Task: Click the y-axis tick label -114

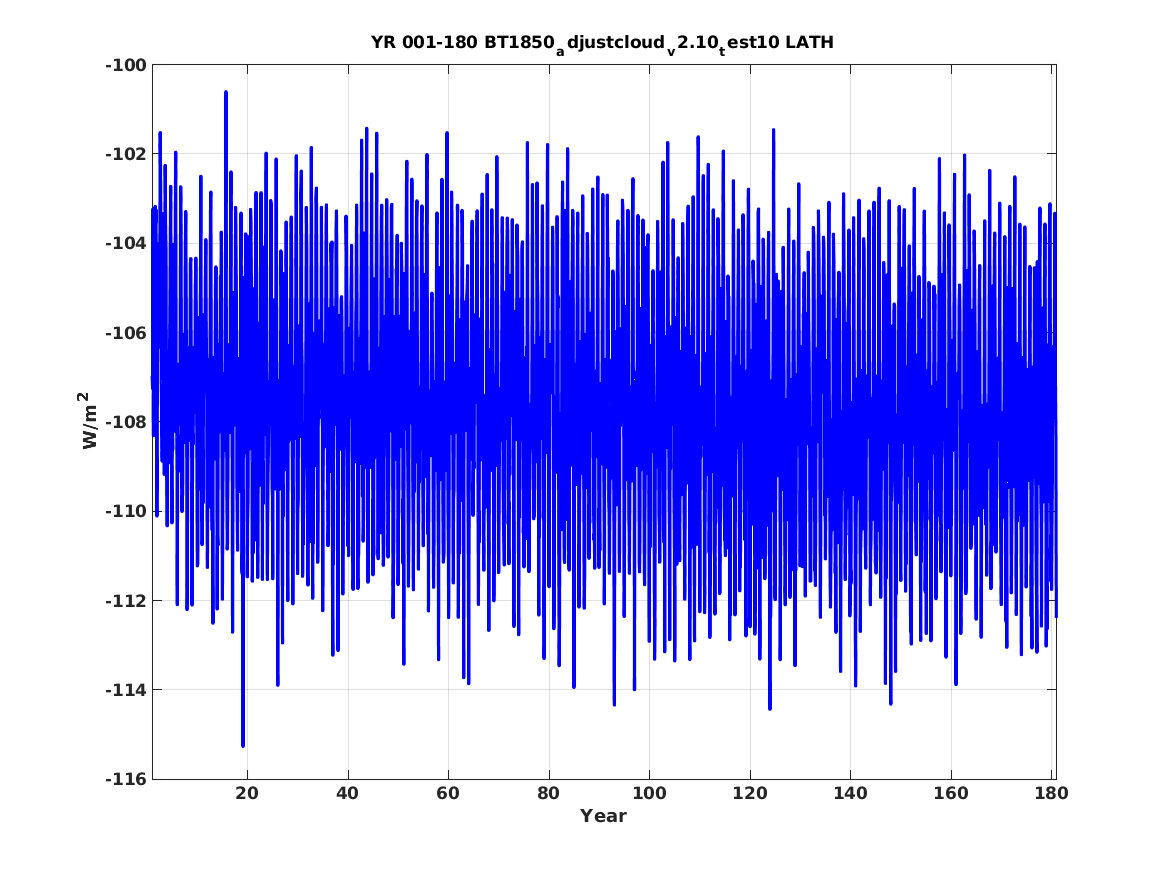Action: click(126, 690)
